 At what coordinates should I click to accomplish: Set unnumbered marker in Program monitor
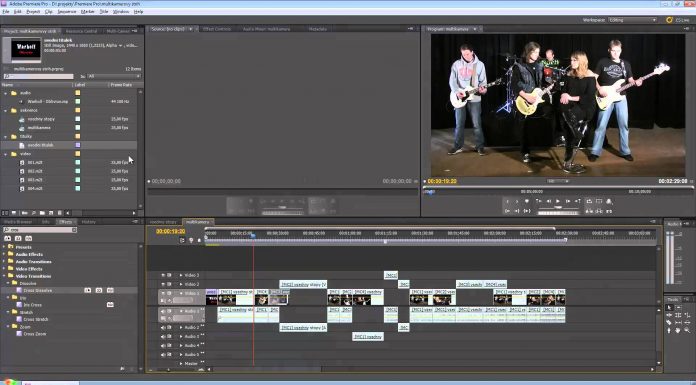tap(527, 201)
